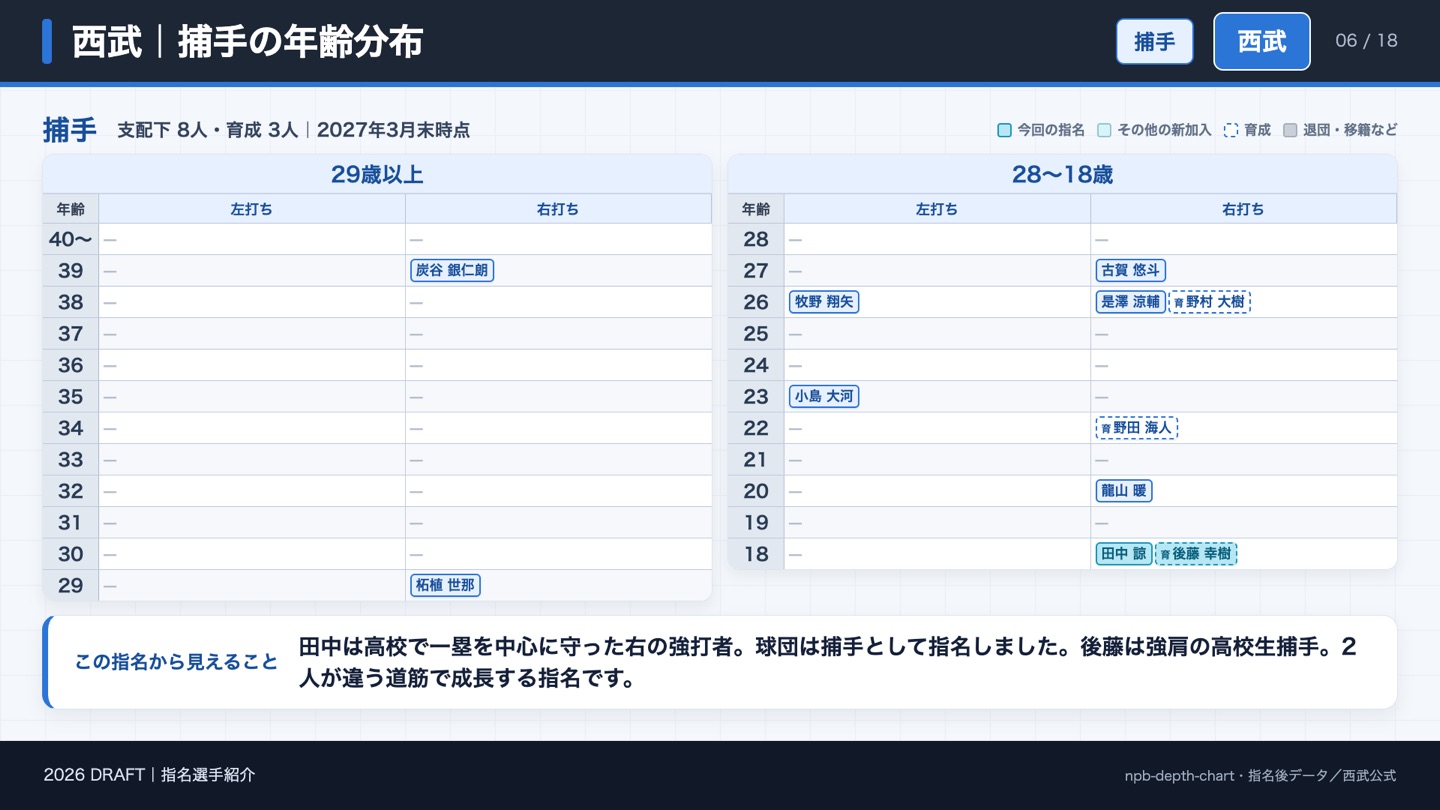This screenshot has width=1440, height=810.
Task: Select player chip 古賀 悠斗
Action: point(1131,270)
